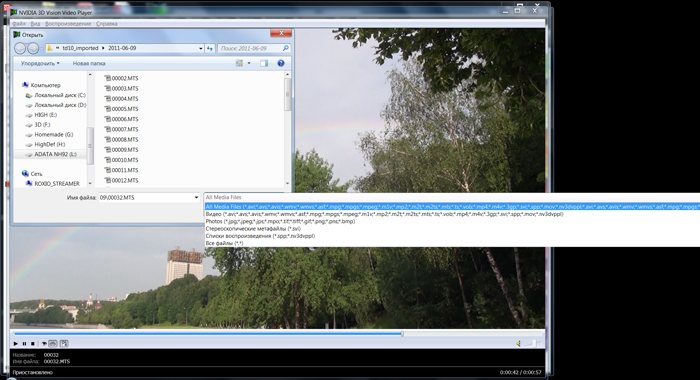This screenshot has width=700, height=380.
Task: Click the refresh button beside address bar
Action: (x=210, y=48)
